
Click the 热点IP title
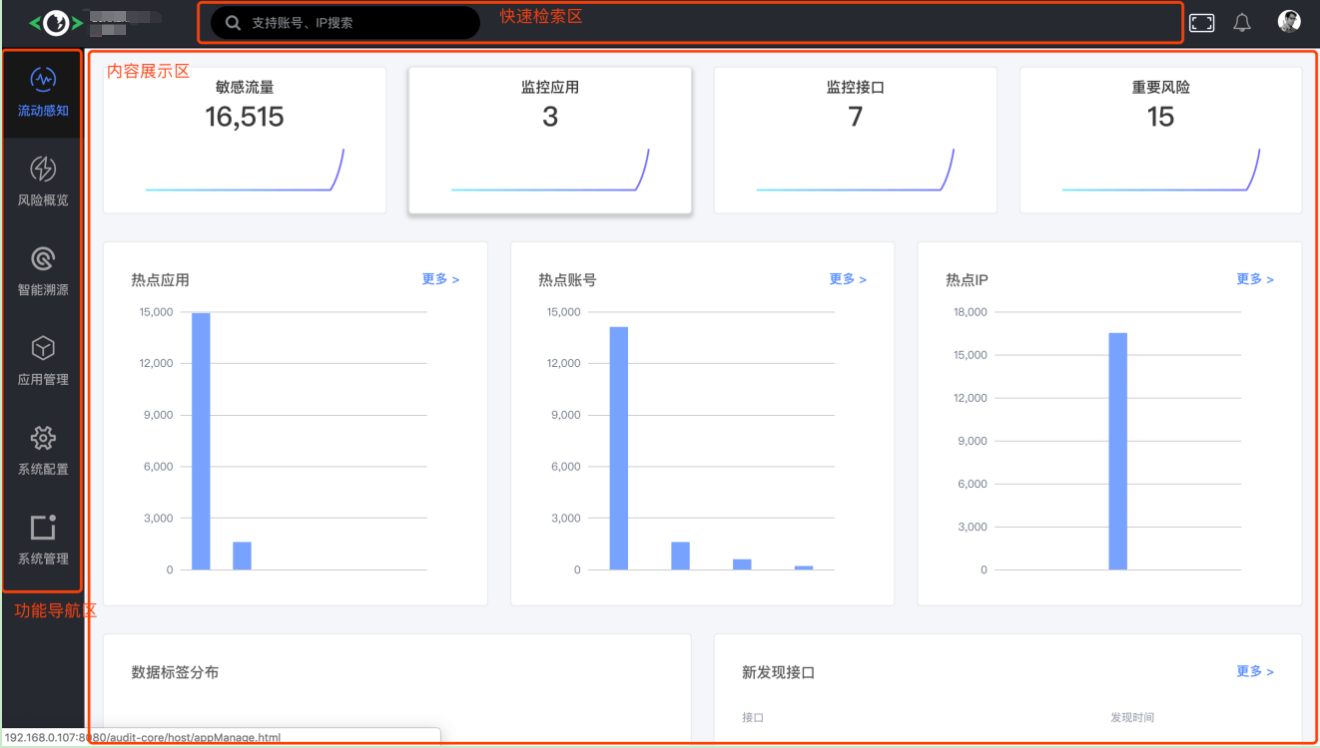[x=967, y=280]
